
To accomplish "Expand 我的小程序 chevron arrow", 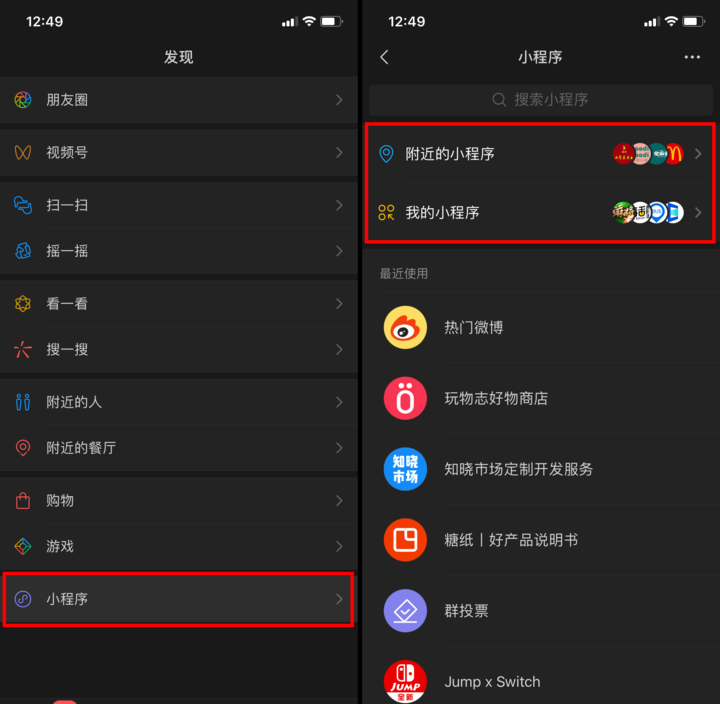I will [698, 213].
